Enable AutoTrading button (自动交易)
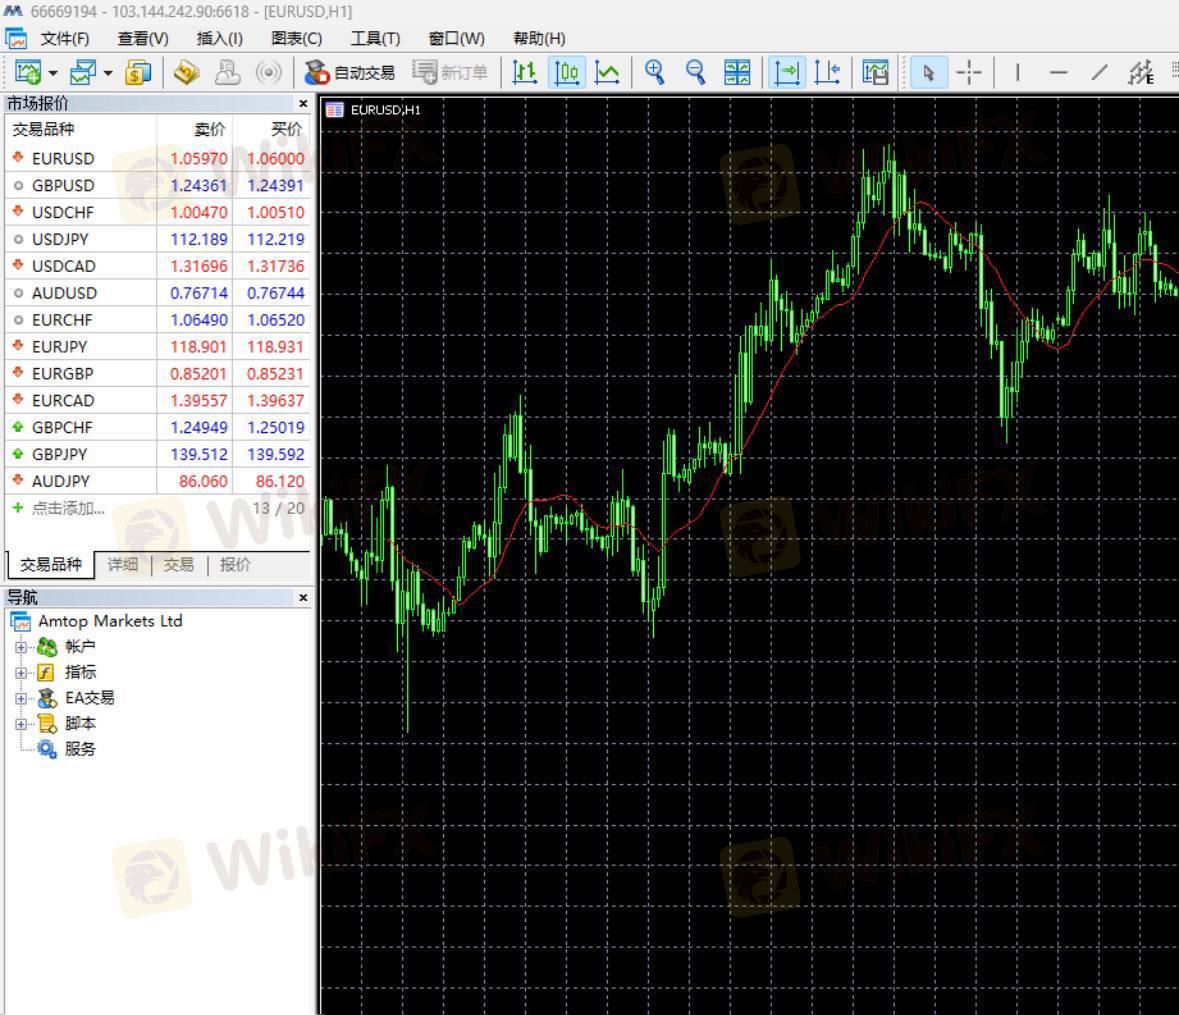 (x=350, y=73)
